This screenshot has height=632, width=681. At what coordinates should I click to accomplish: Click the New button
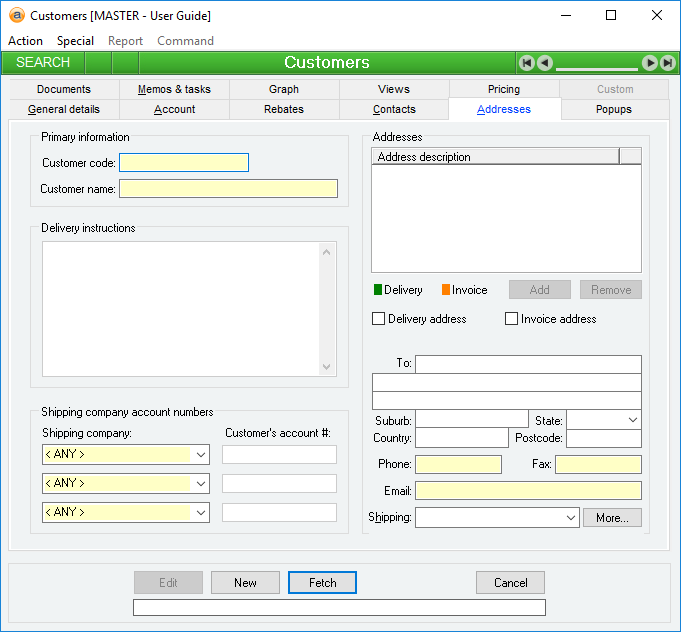(245, 583)
